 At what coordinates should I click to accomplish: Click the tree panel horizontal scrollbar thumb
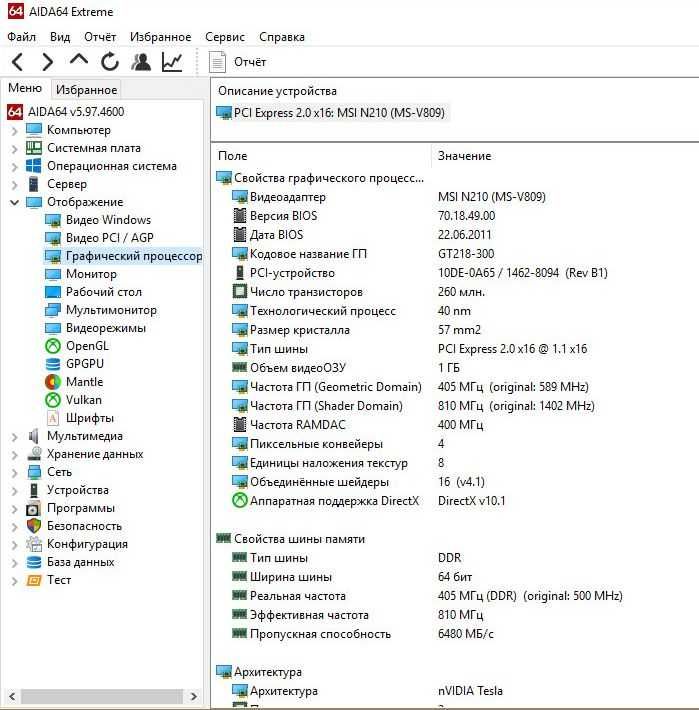point(101,696)
